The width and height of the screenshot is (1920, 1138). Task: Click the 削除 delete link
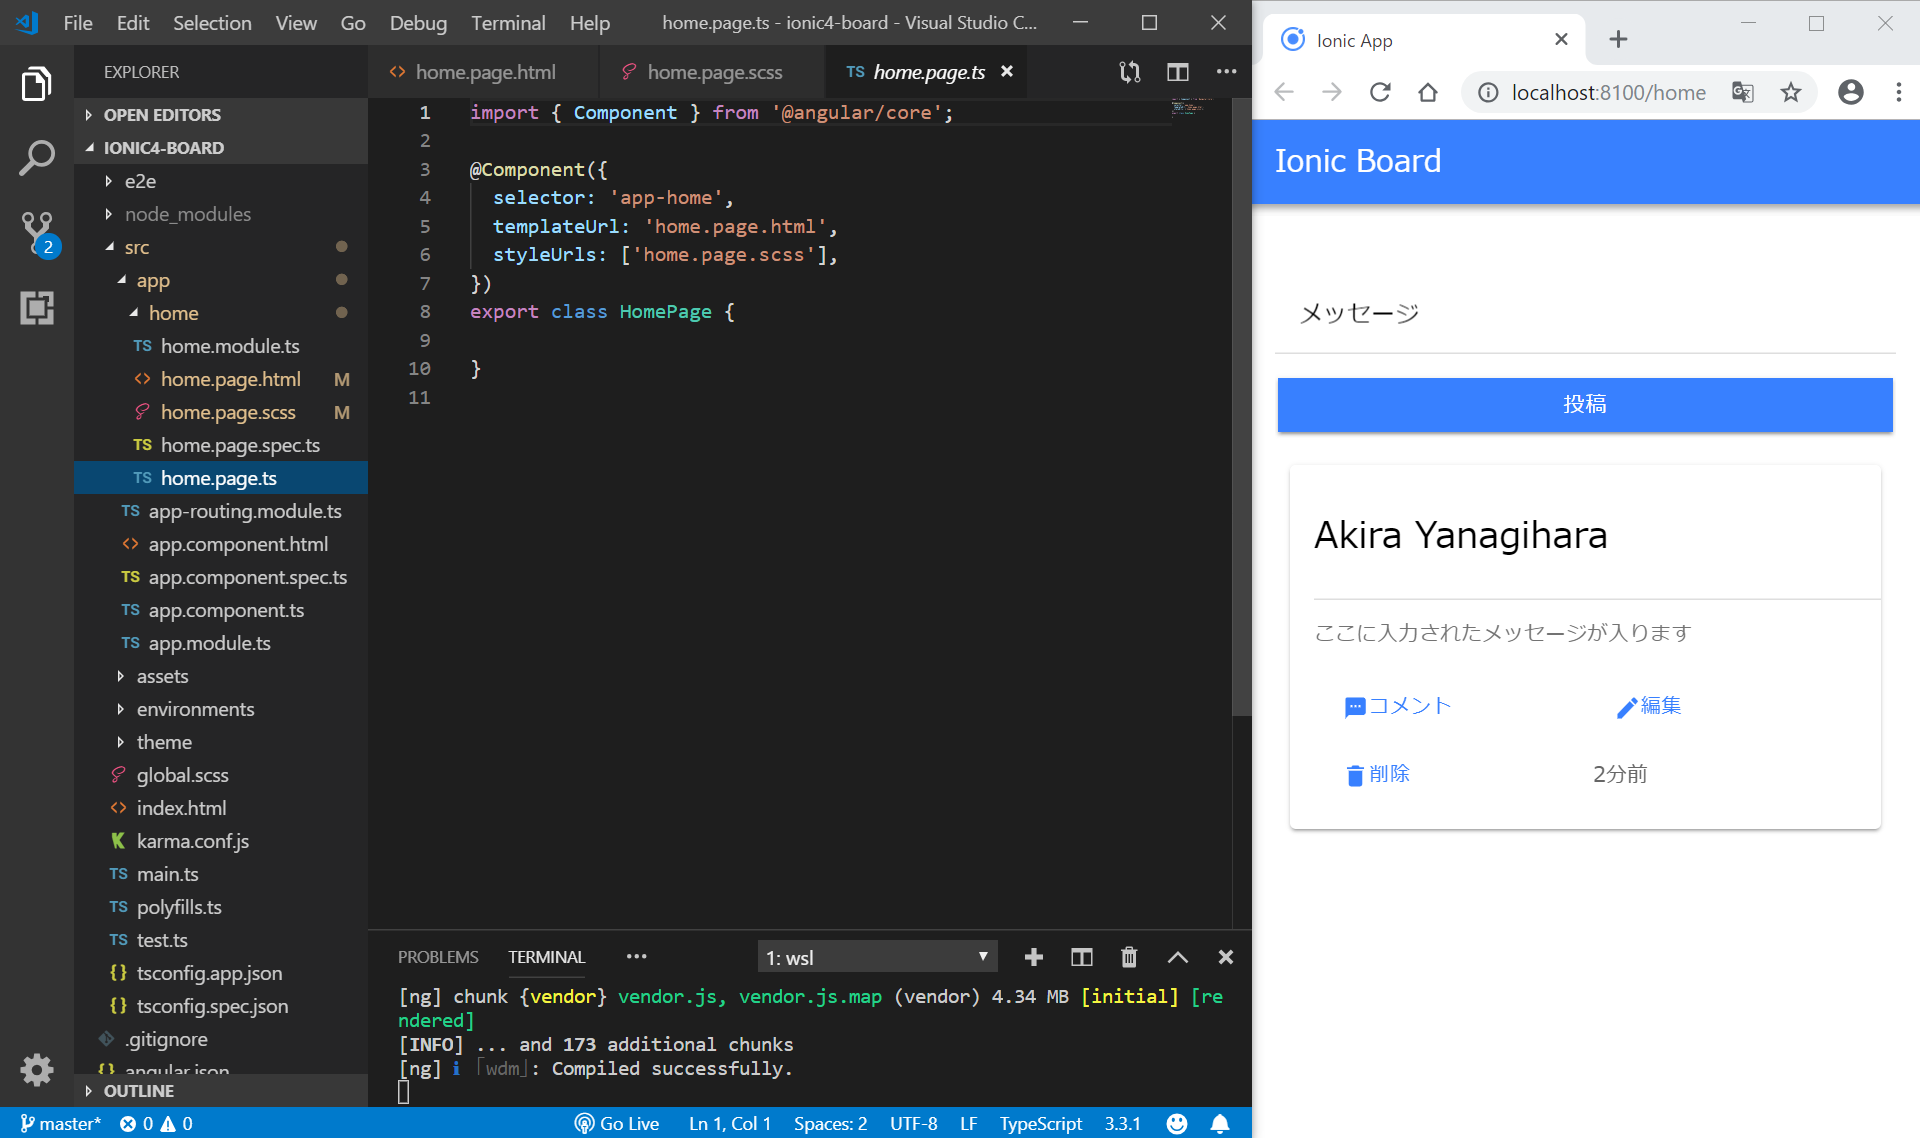1378,774
